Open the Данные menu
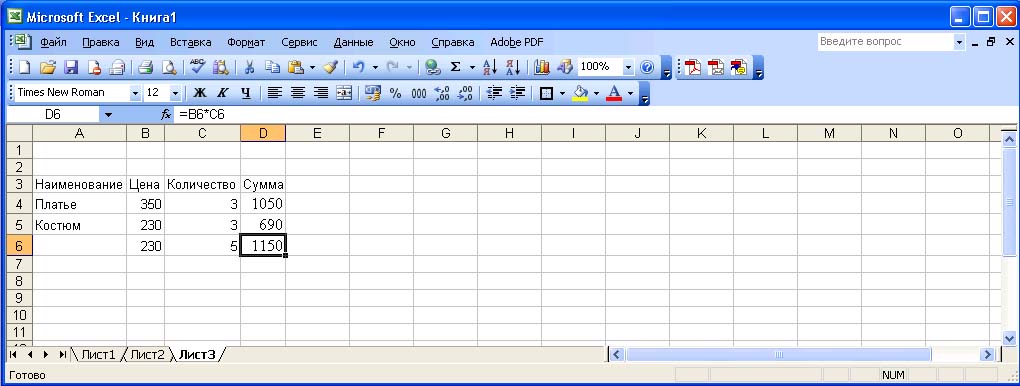Viewport: 1020px width, 386px height. pyautogui.click(x=353, y=42)
